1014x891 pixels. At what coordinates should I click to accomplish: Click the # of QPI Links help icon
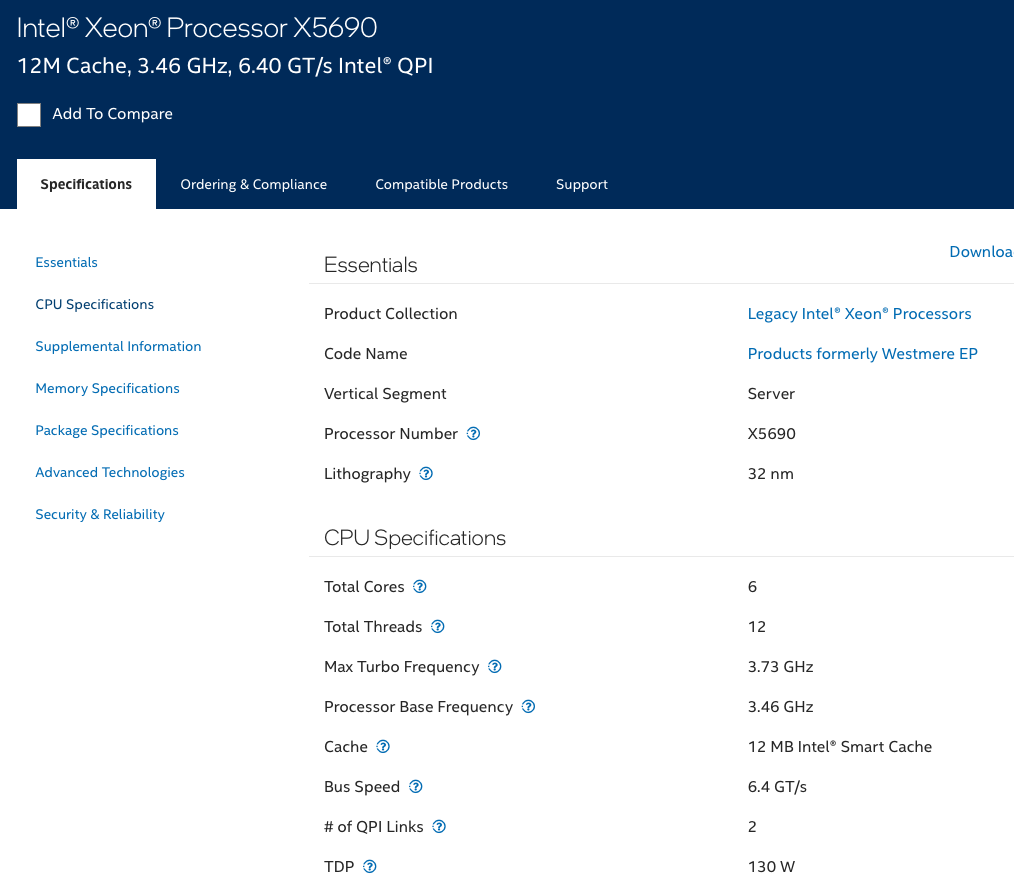pyautogui.click(x=439, y=827)
